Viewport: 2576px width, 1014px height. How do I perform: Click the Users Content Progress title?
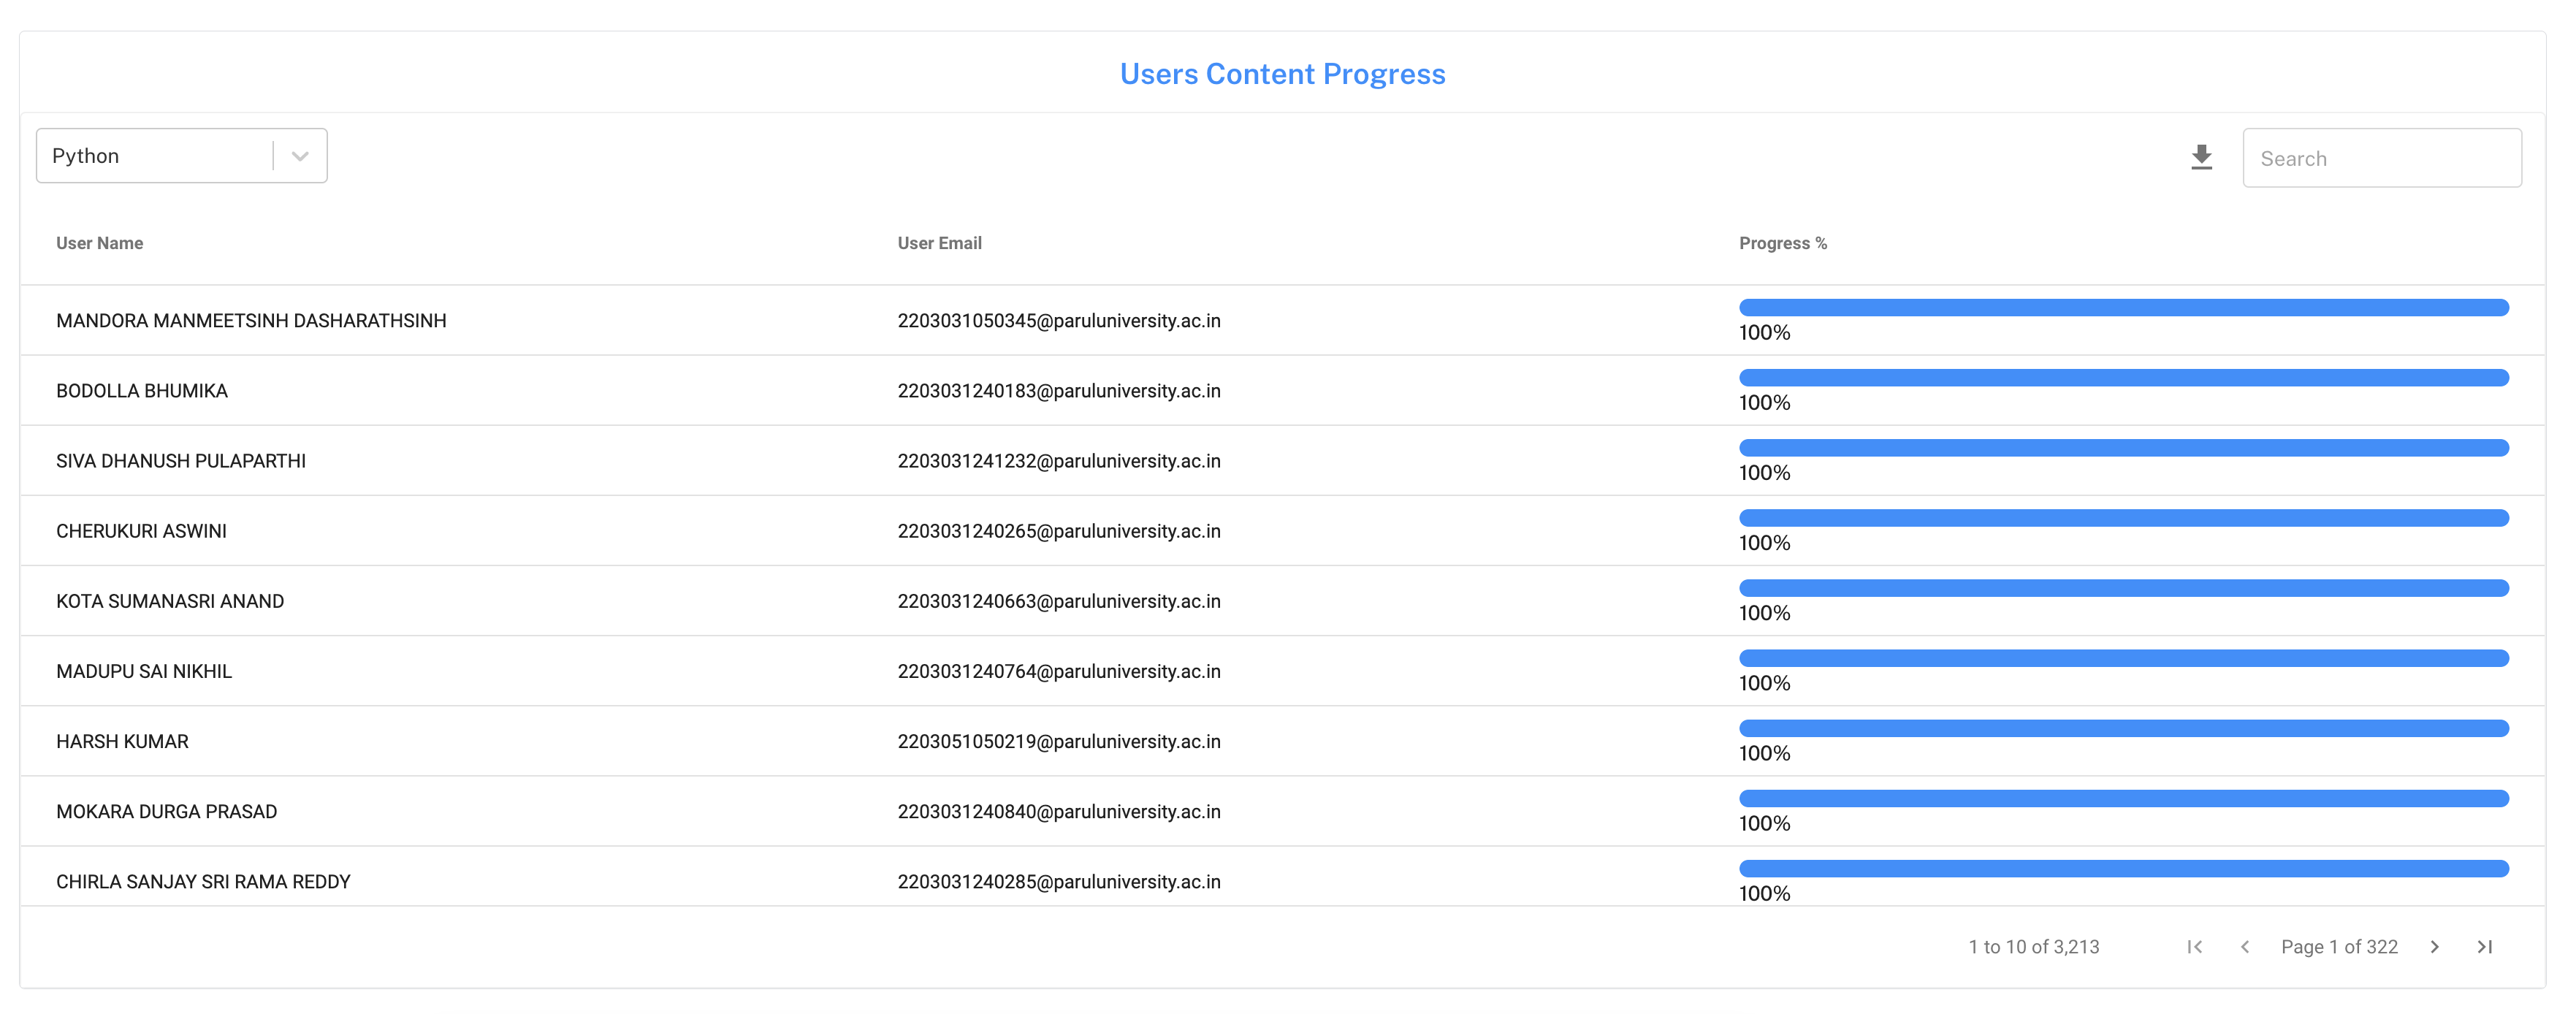(x=1282, y=74)
